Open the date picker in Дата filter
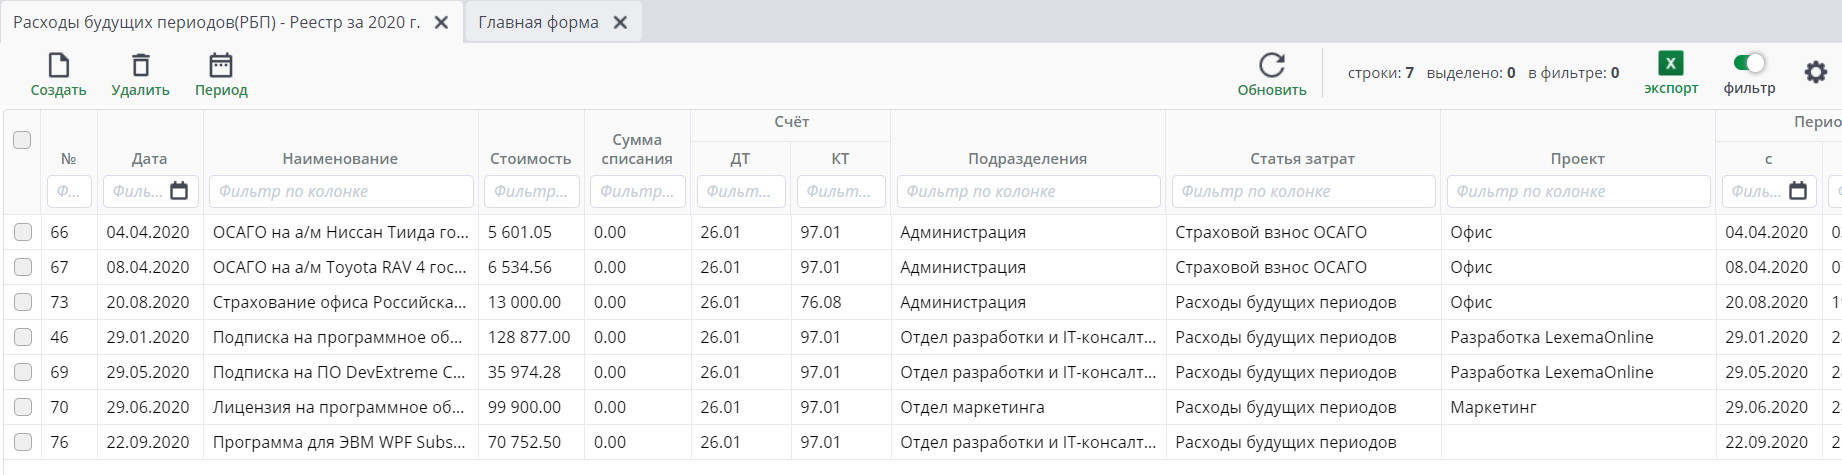Screen dimensions: 1842x475 179,191
